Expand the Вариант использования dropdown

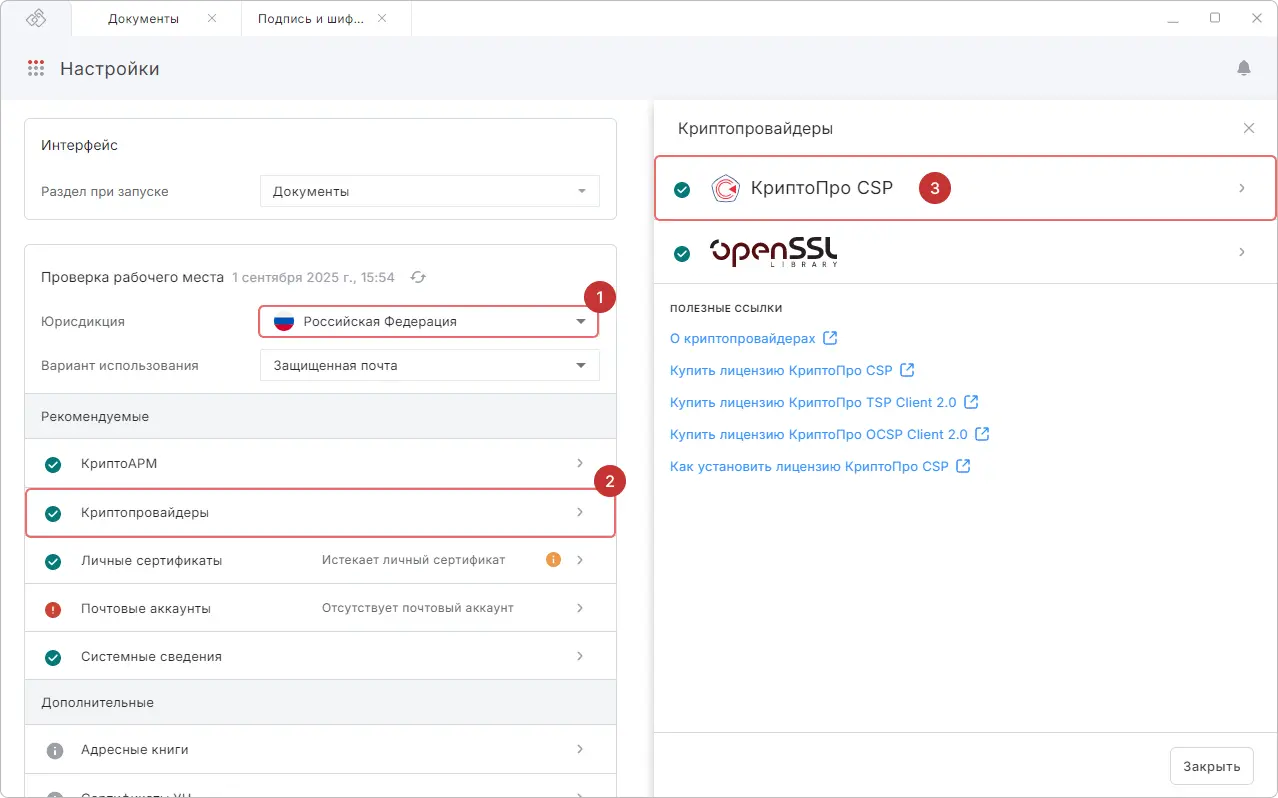428,365
